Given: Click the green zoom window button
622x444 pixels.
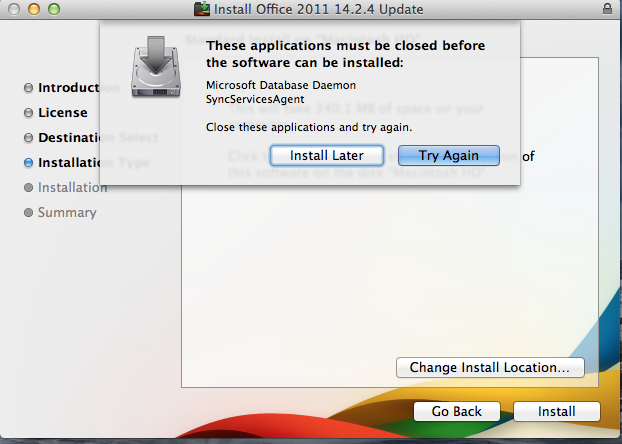Looking at the screenshot, I should point(54,9).
